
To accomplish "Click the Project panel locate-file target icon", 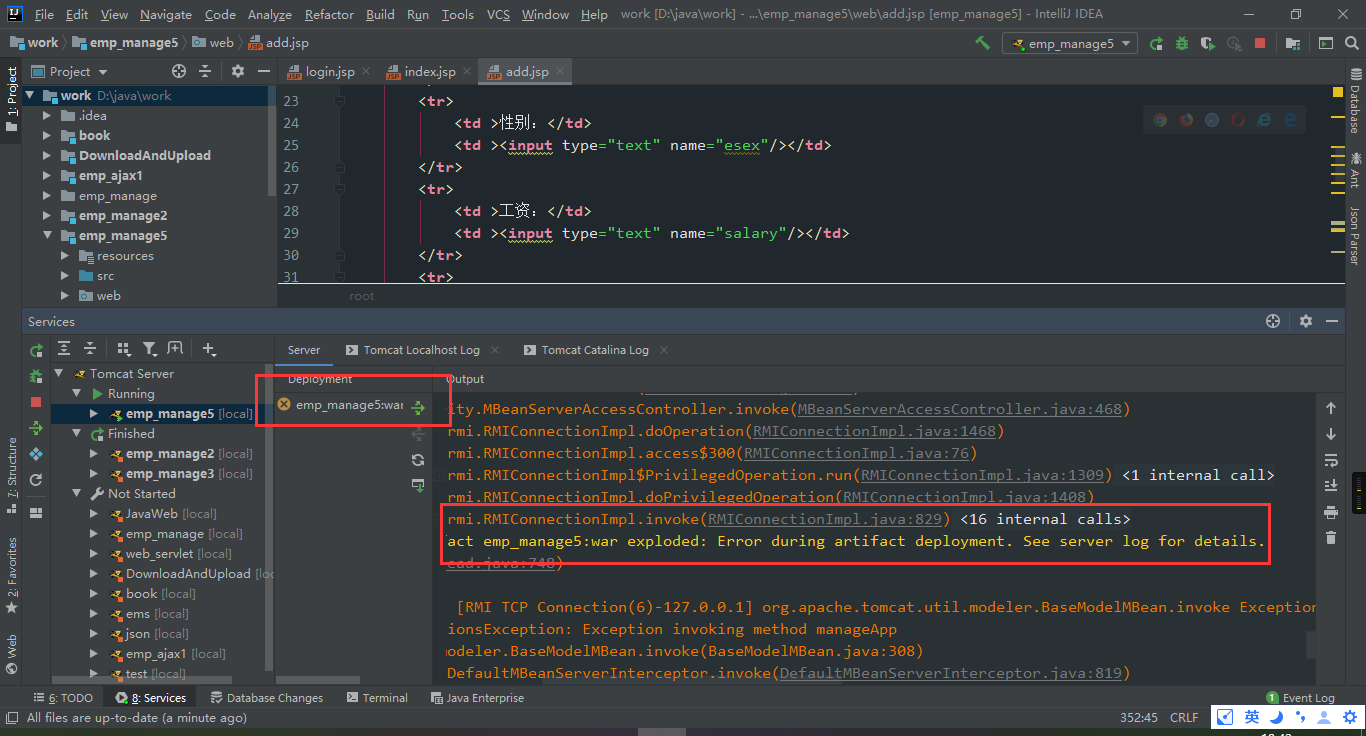I will click(179, 71).
